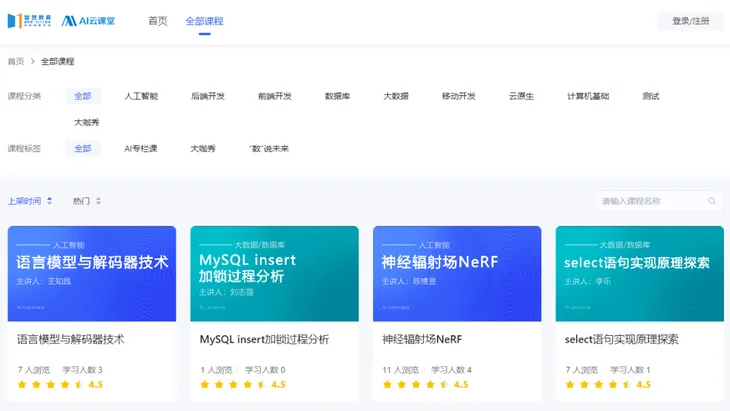Click the breadcrumb chevron separator icon
This screenshot has width=730, height=411.
coord(33,61)
